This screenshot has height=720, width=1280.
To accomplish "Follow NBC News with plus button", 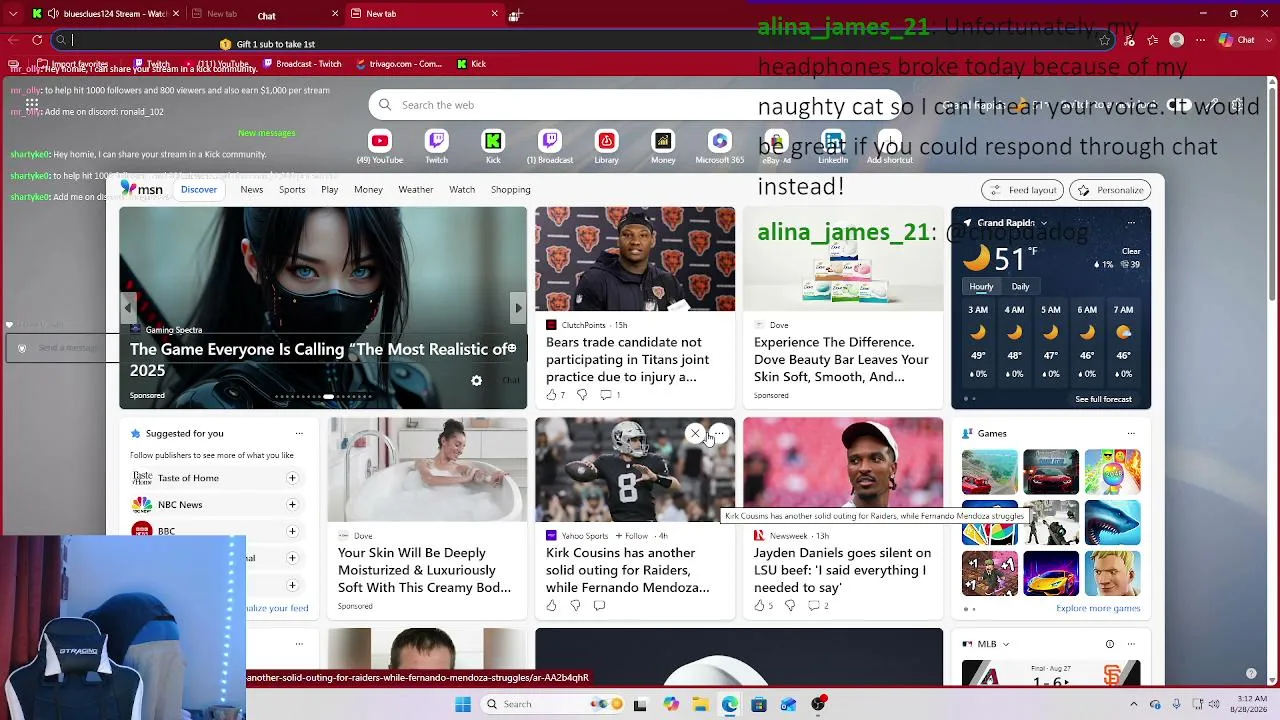I will 292,504.
